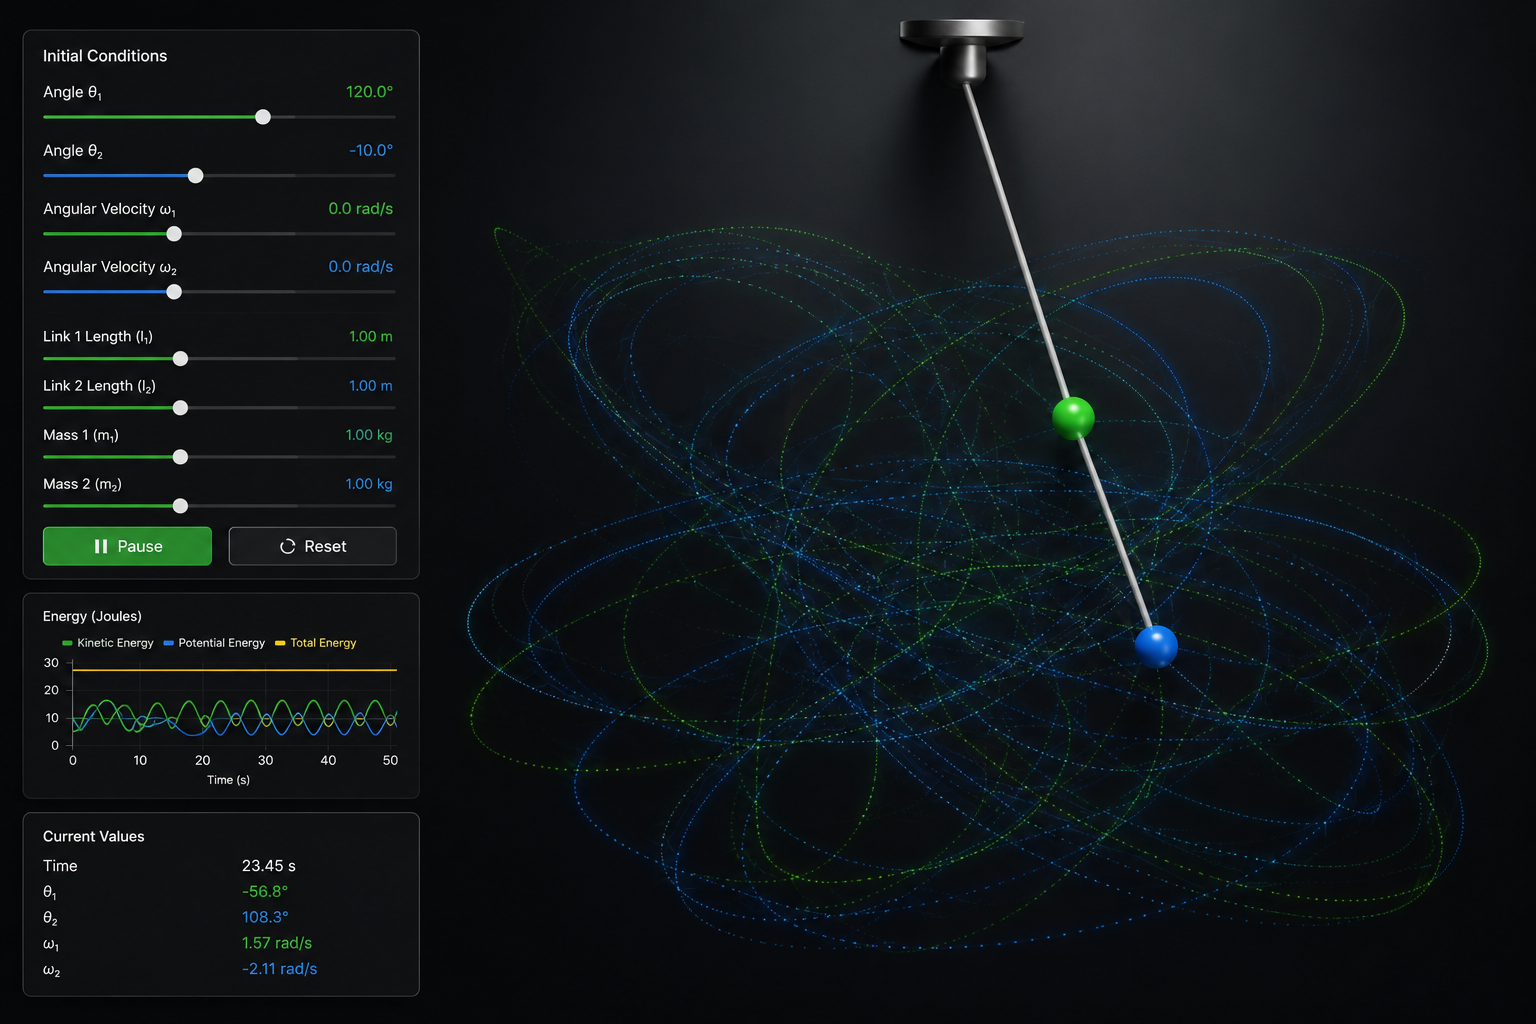
Task: Click the Mass 2 (m2) label
Action: tap(82, 484)
